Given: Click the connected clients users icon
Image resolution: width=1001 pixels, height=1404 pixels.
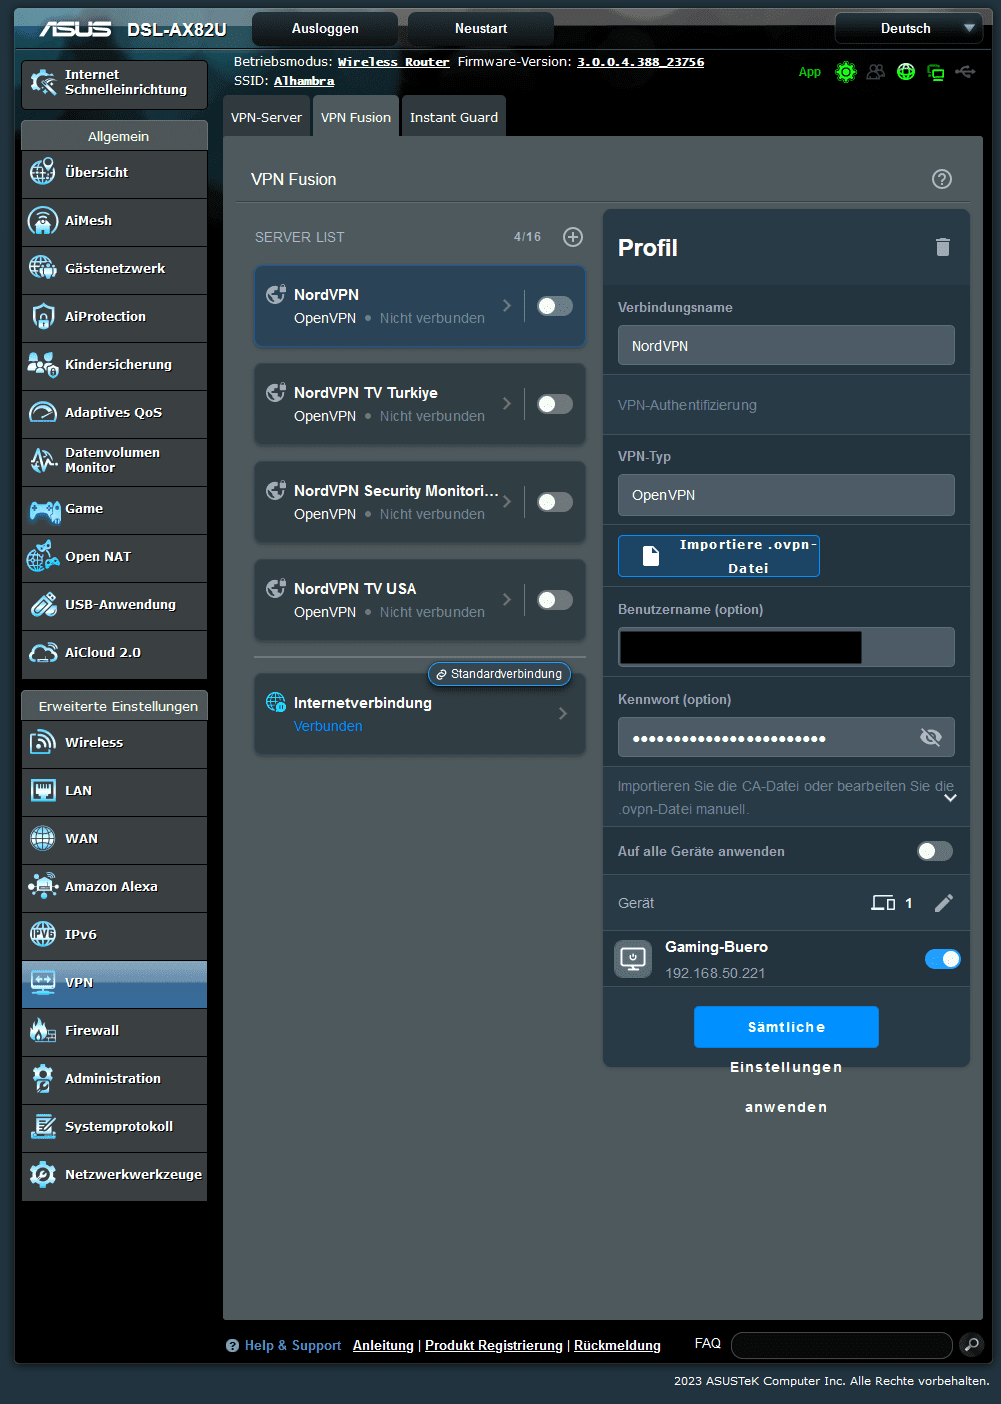Looking at the screenshot, I should coord(876,72).
